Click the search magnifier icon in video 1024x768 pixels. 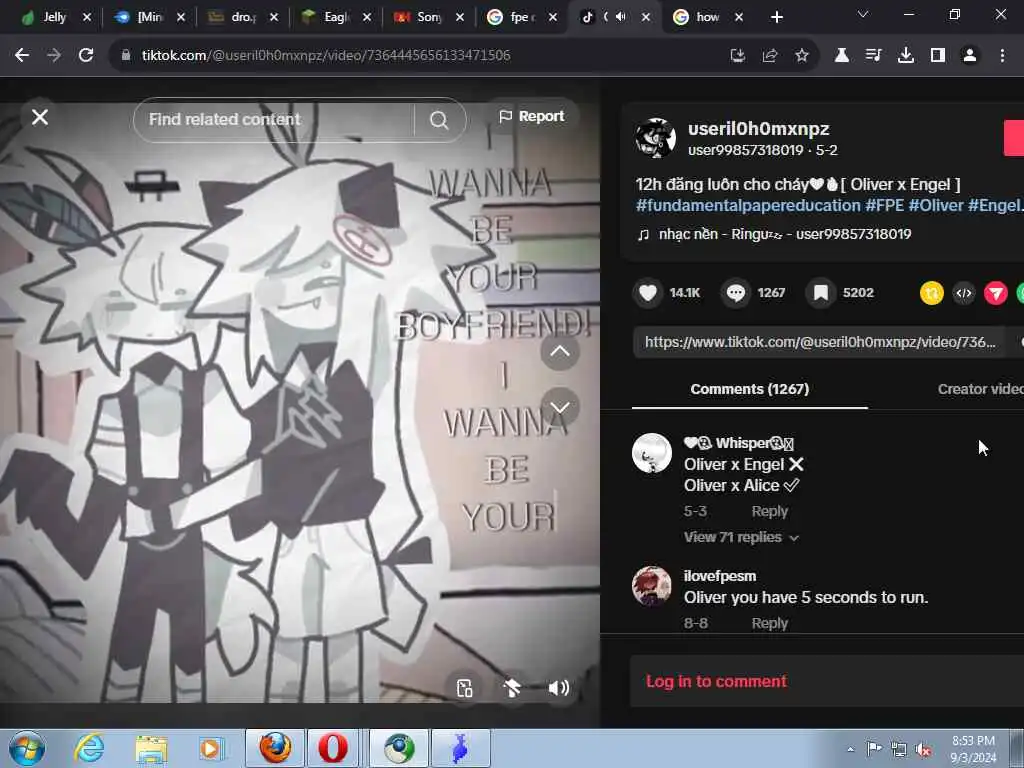point(439,120)
